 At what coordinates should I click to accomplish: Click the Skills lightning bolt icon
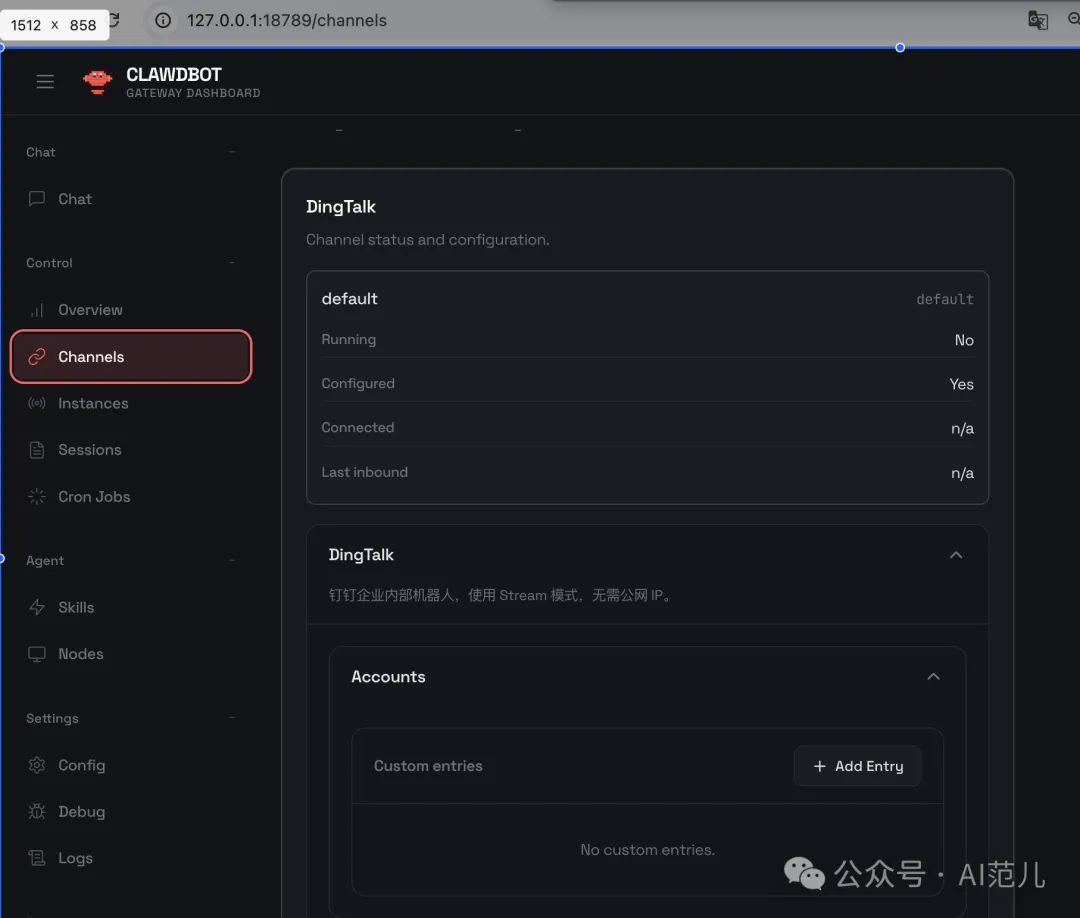(x=37, y=607)
